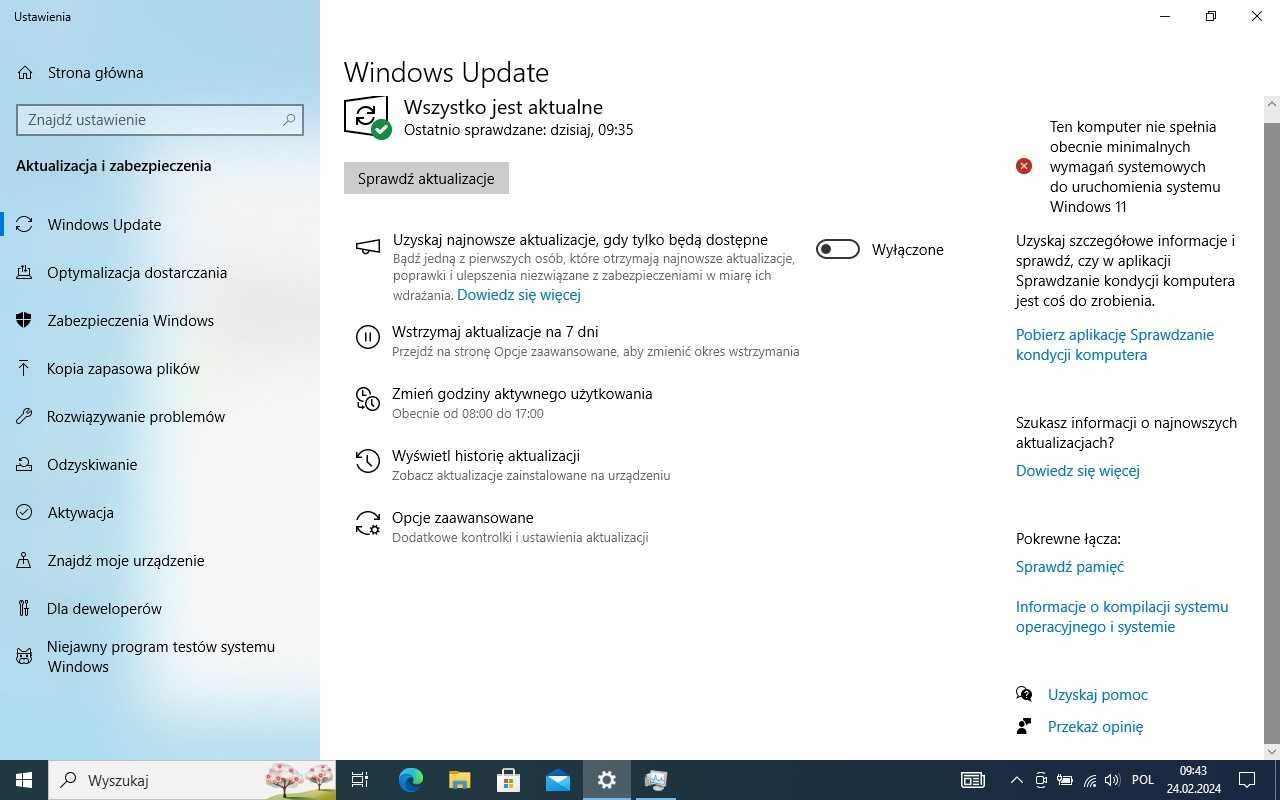1280x800 pixels.
Task: Click the Insider program cat-face icon
Action: (25, 657)
